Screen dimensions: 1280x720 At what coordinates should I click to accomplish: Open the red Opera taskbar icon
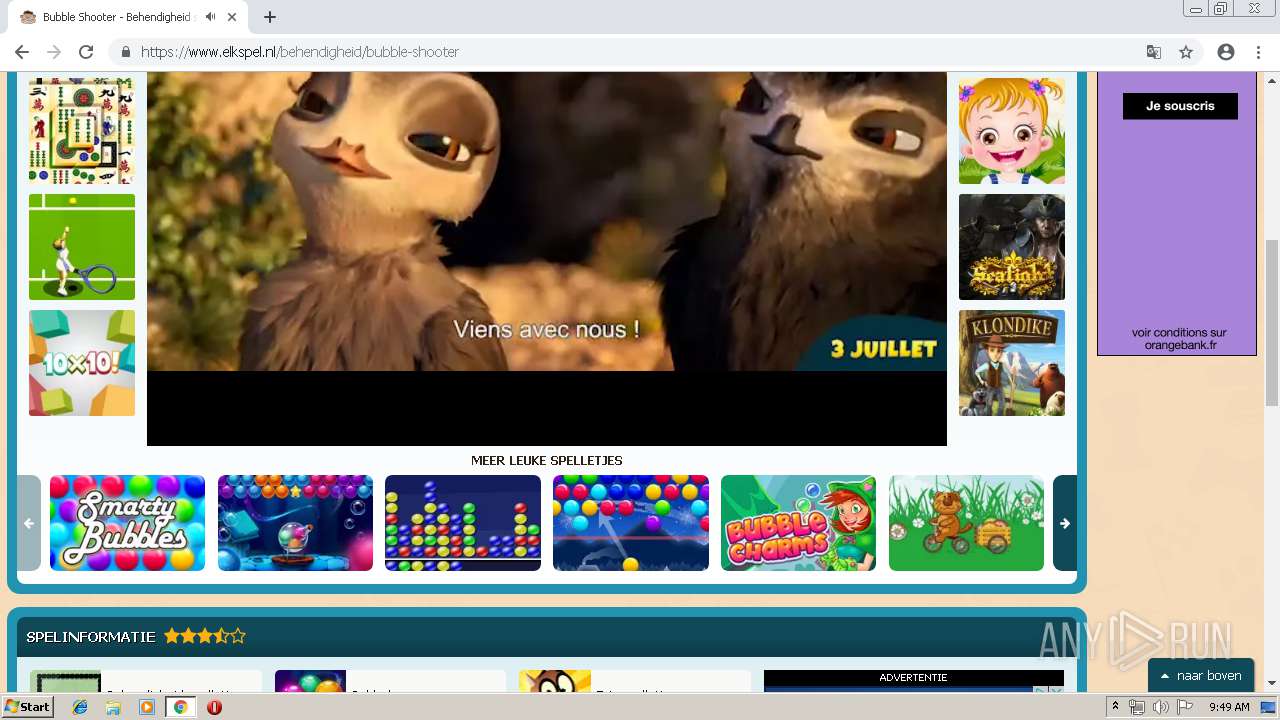coord(214,707)
